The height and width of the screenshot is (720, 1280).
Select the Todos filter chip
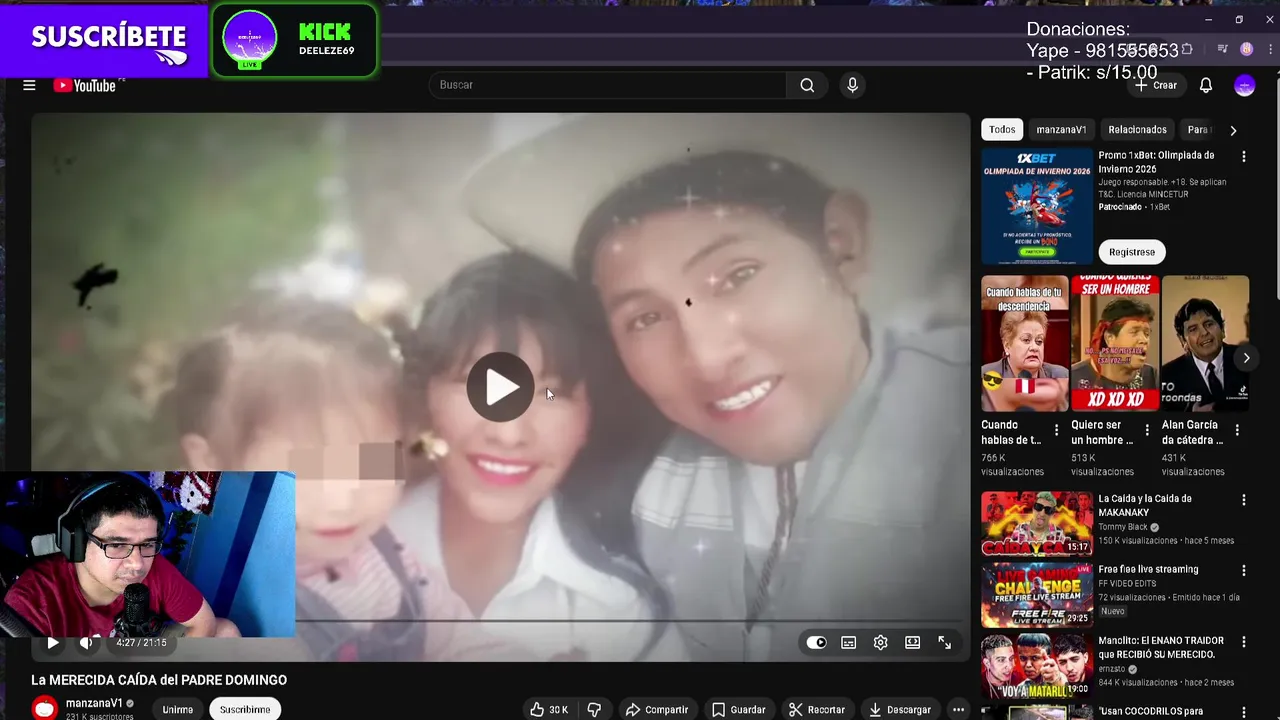coord(1002,129)
